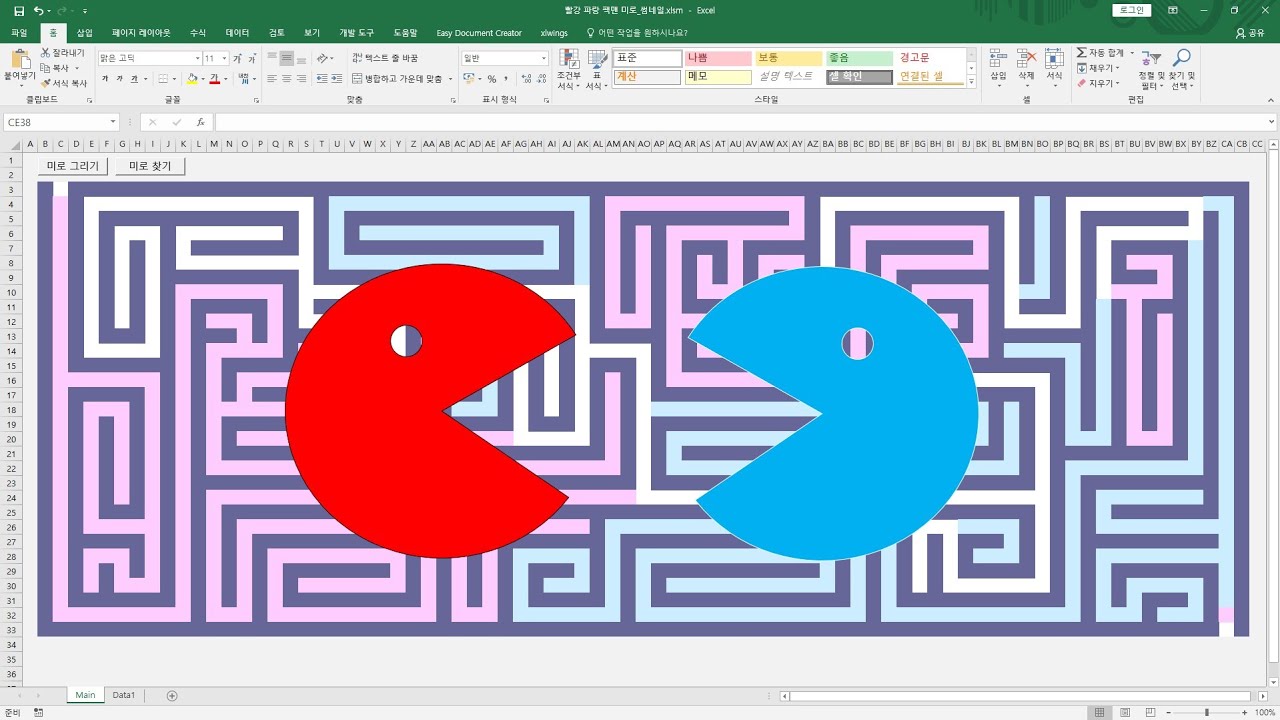Image resolution: width=1280 pixels, height=720 pixels.
Task: Open the font size dropdown showing 11
Action: (x=225, y=59)
